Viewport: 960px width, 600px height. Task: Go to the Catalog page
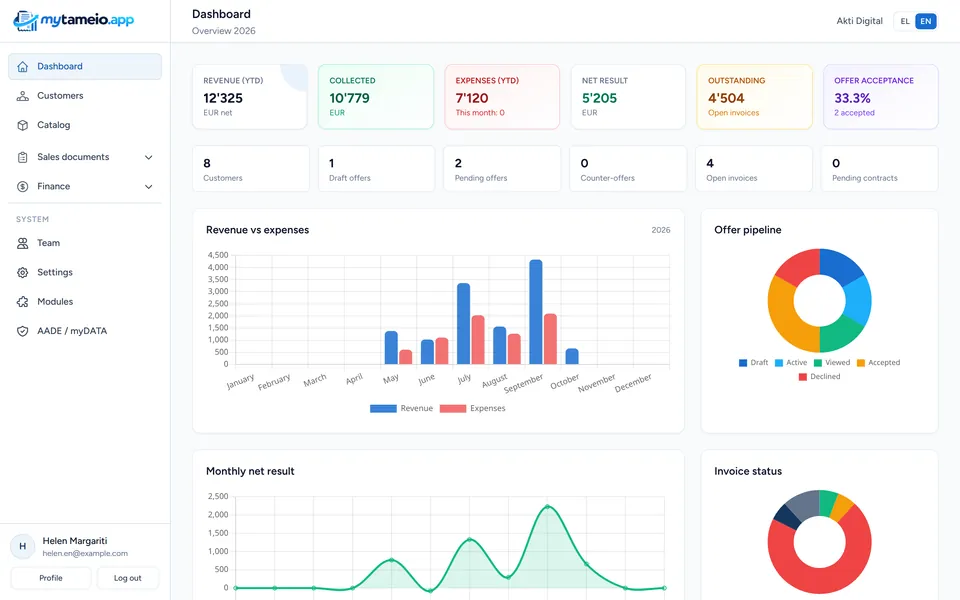point(85,125)
